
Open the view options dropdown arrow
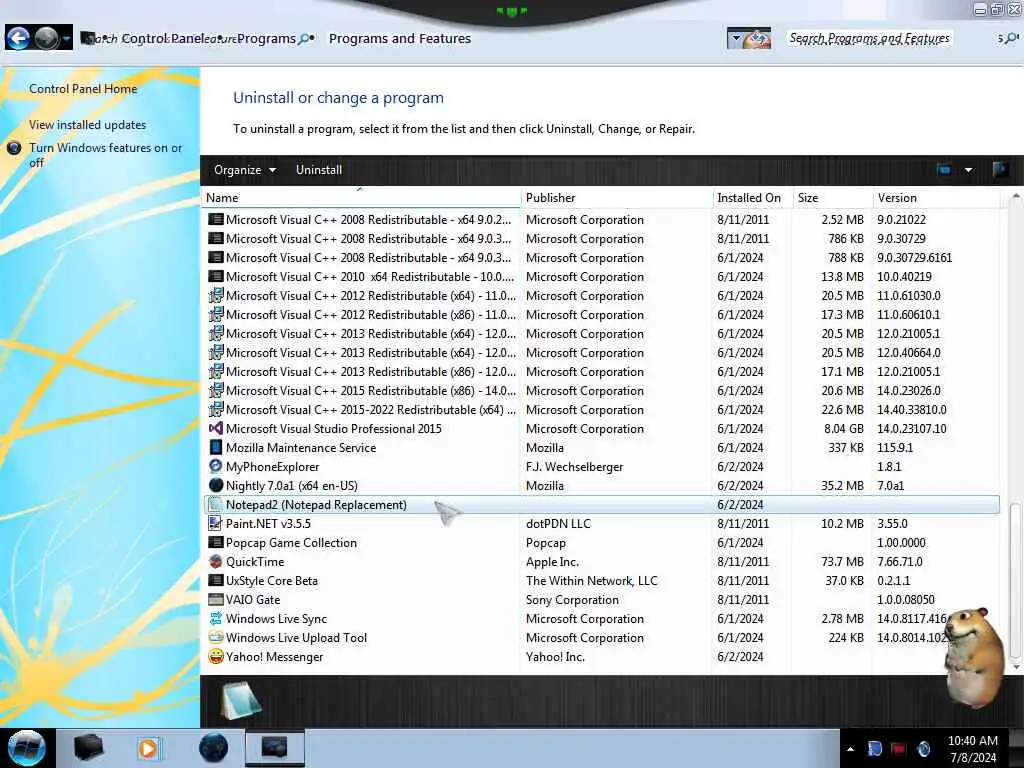tap(968, 170)
